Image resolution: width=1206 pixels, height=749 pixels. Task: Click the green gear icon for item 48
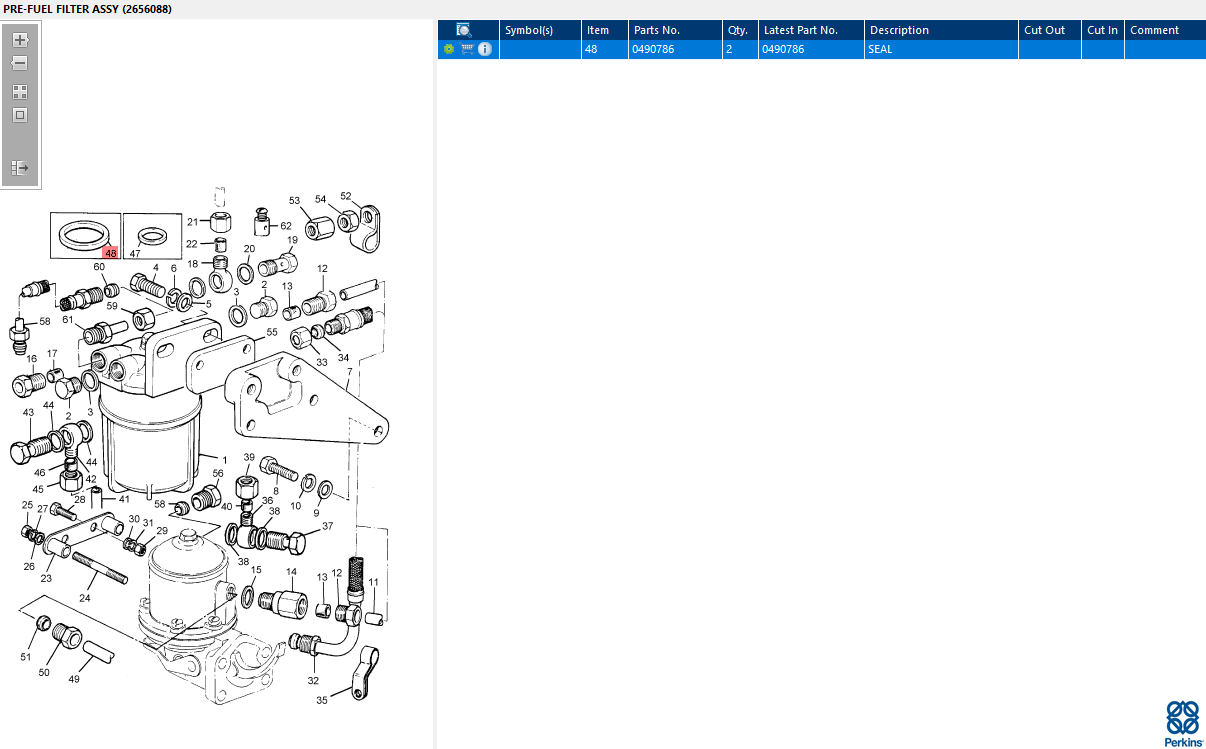pyautogui.click(x=449, y=49)
